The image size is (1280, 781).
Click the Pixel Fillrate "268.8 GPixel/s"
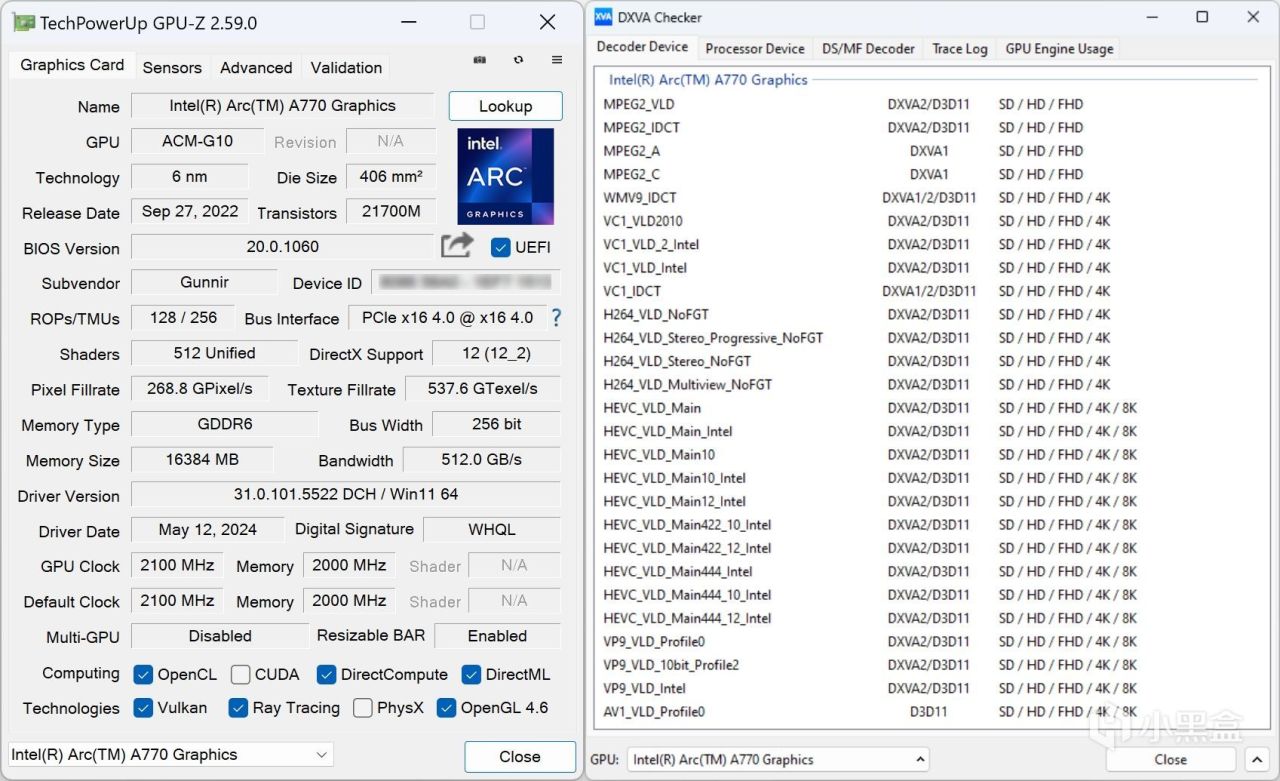click(x=200, y=389)
